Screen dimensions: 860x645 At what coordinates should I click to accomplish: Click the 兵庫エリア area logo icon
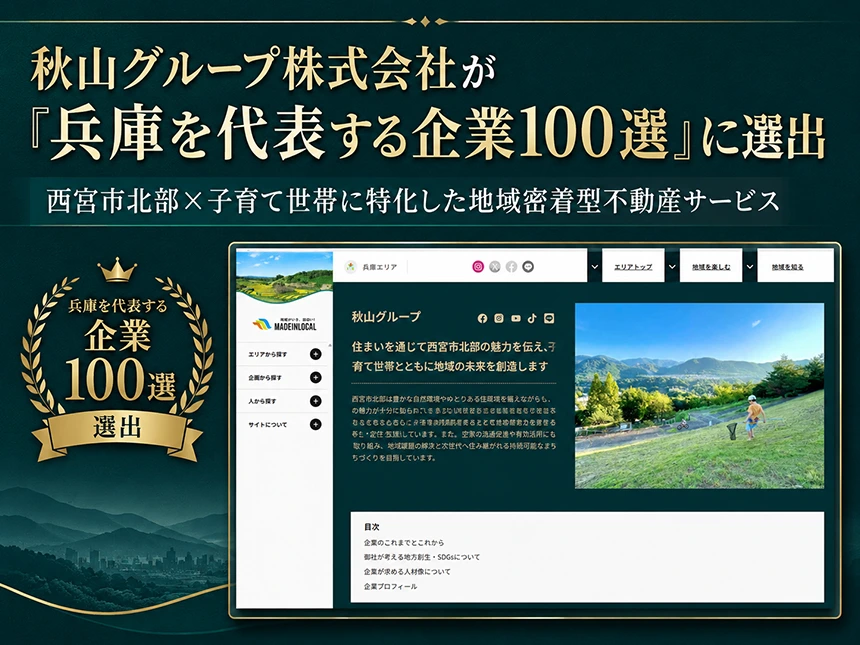tap(350, 267)
